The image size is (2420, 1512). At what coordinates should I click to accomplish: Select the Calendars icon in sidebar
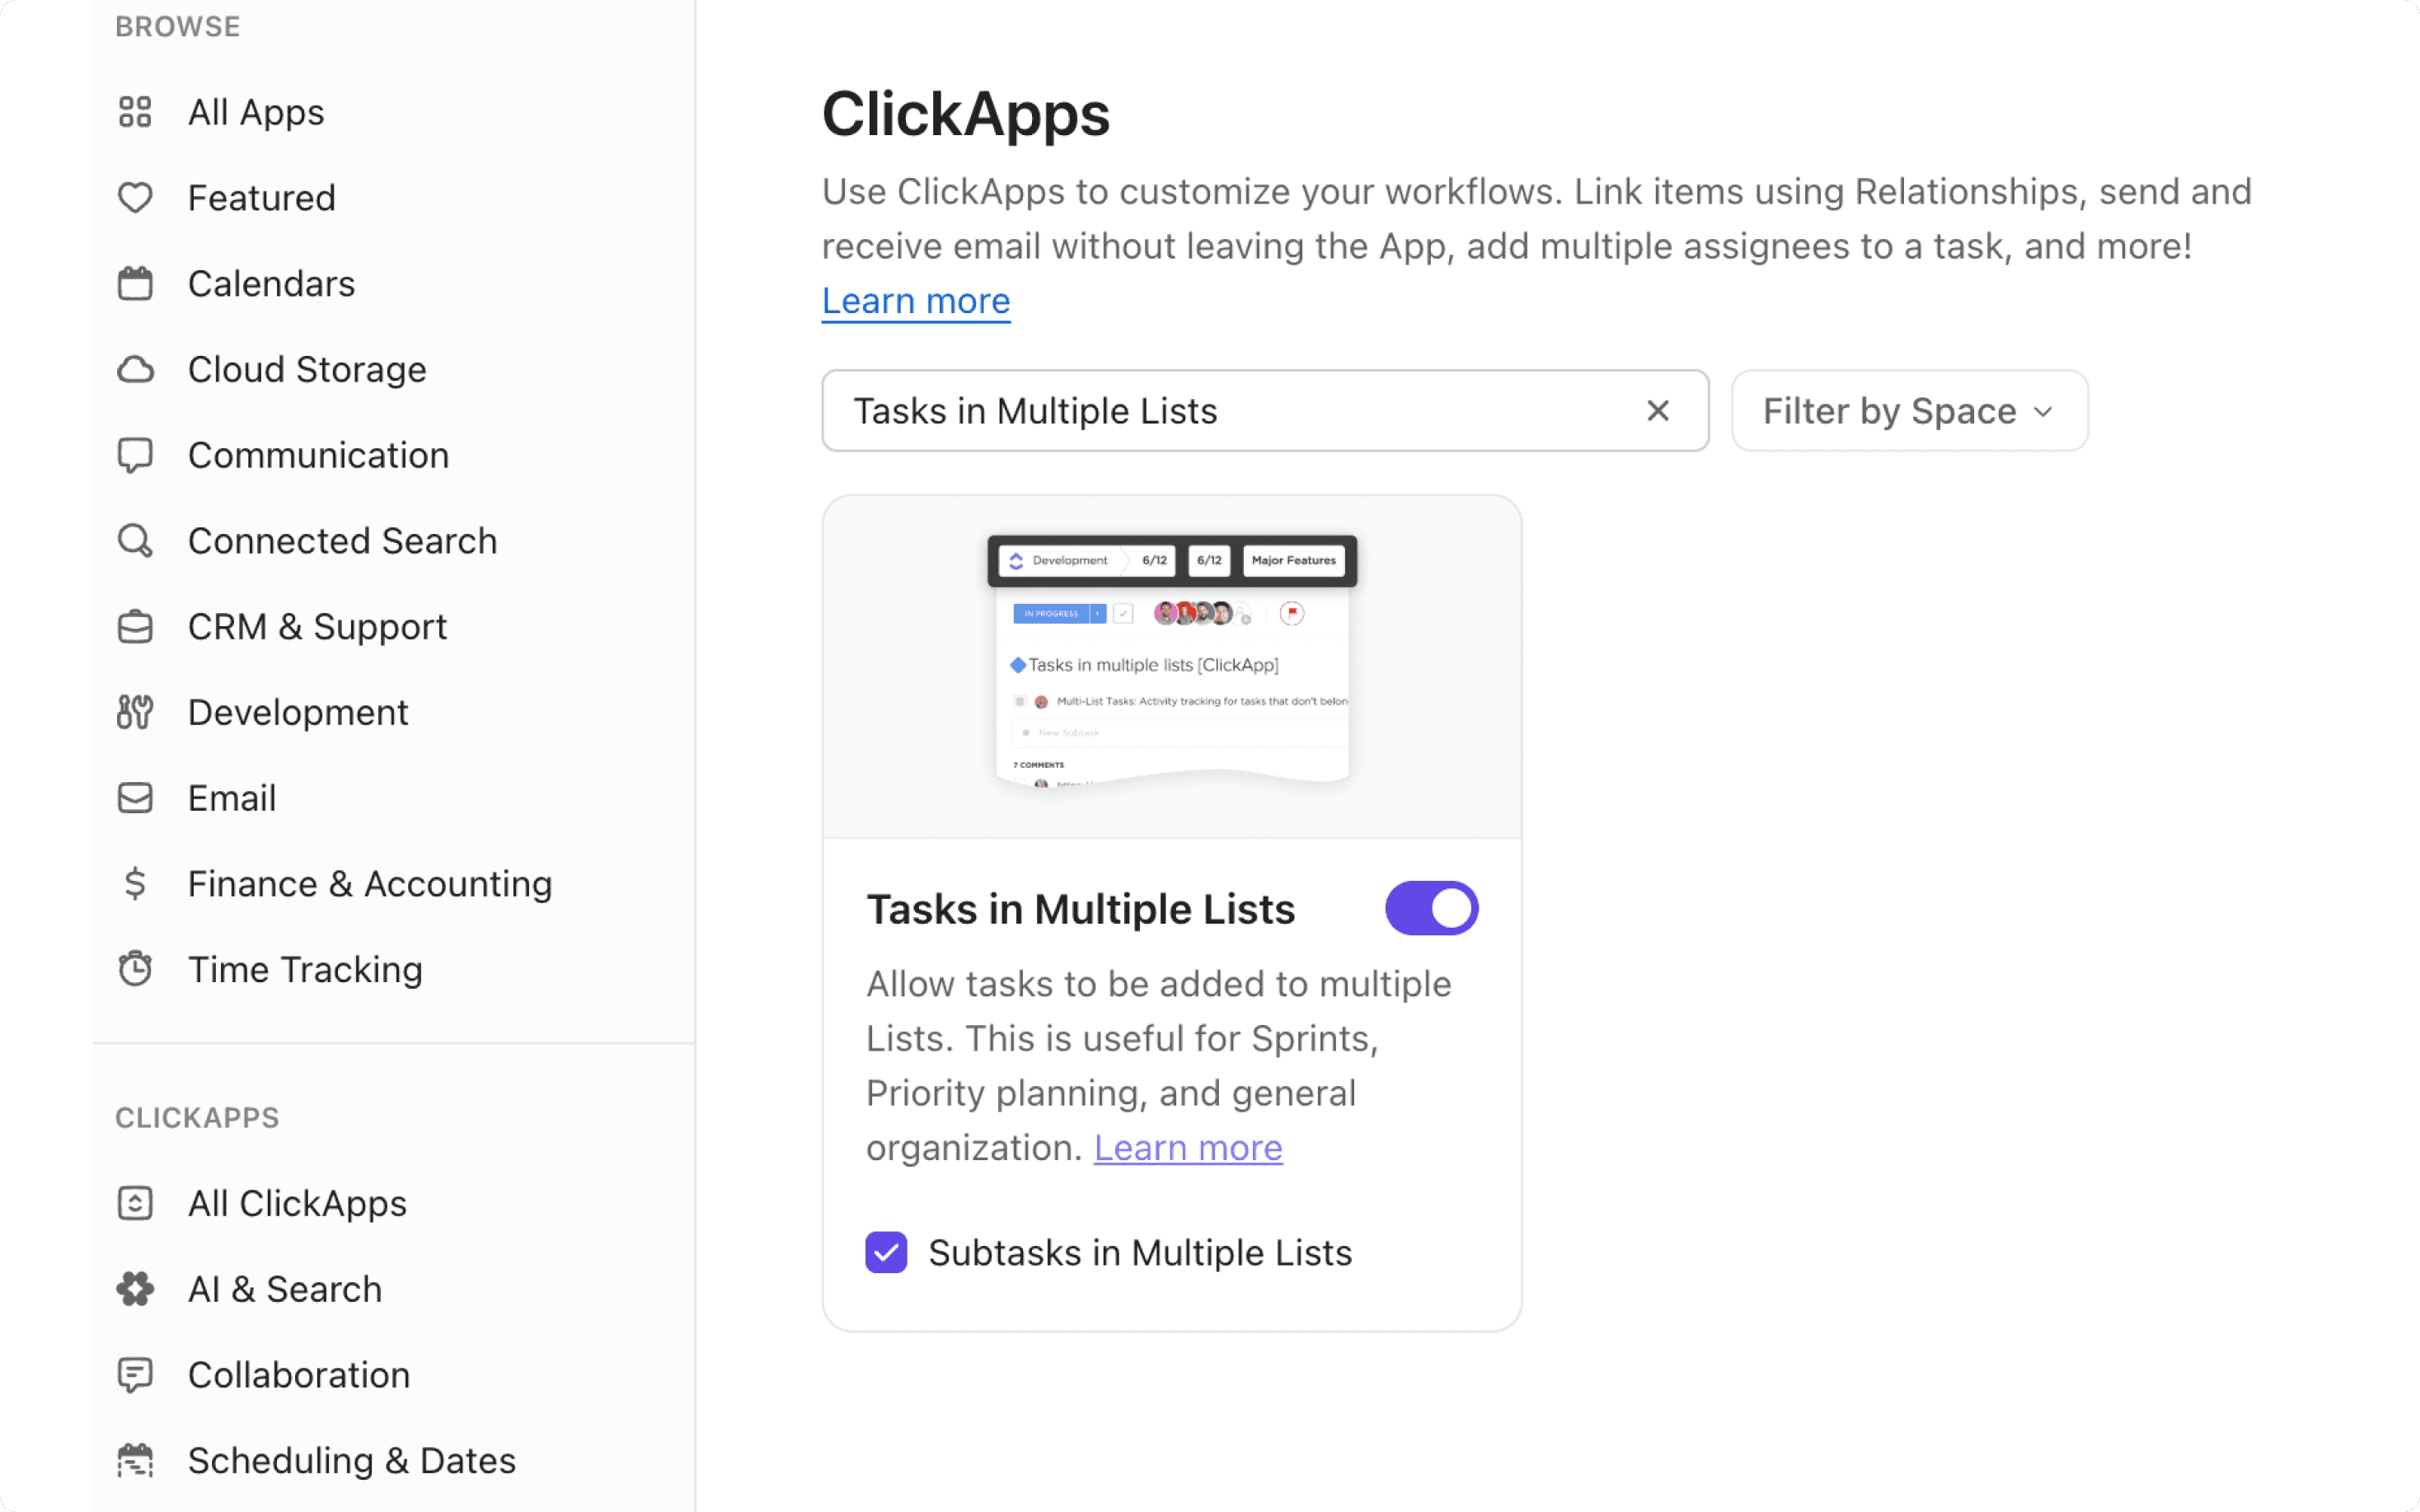click(x=135, y=283)
